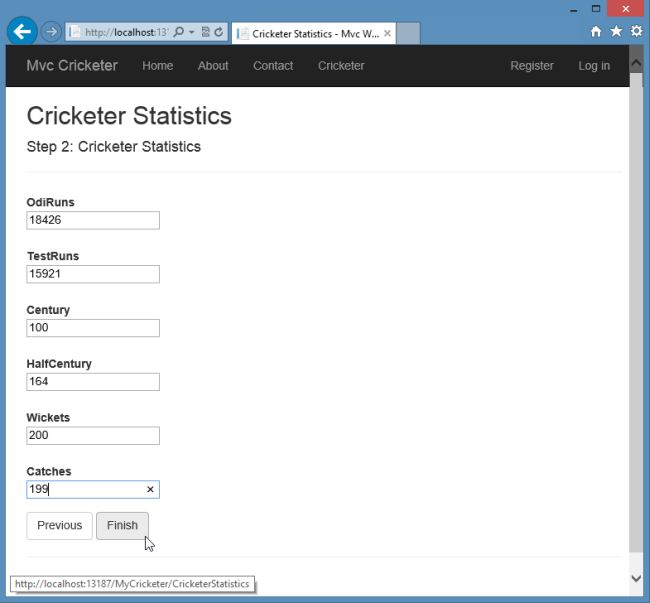Viewport: 650px width, 603px height.
Task: Click the Previous button
Action: click(60, 526)
